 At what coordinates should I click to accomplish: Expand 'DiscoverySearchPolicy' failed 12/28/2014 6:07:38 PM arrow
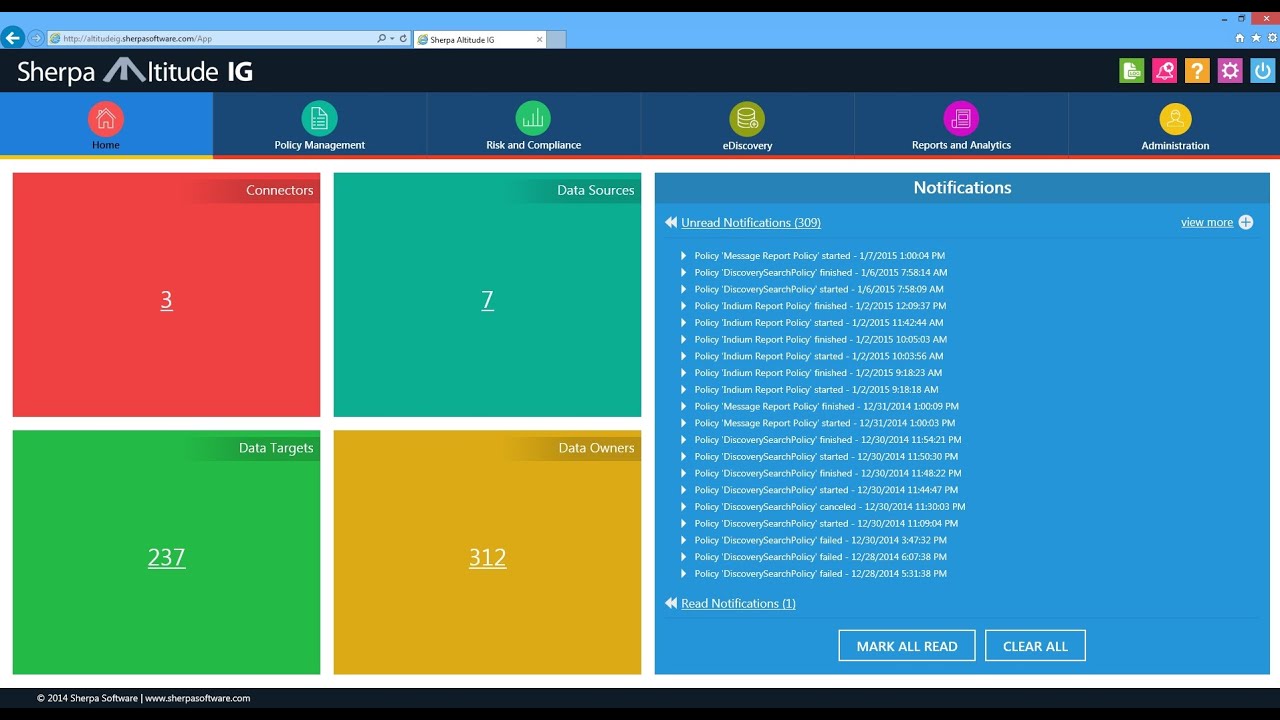point(684,557)
